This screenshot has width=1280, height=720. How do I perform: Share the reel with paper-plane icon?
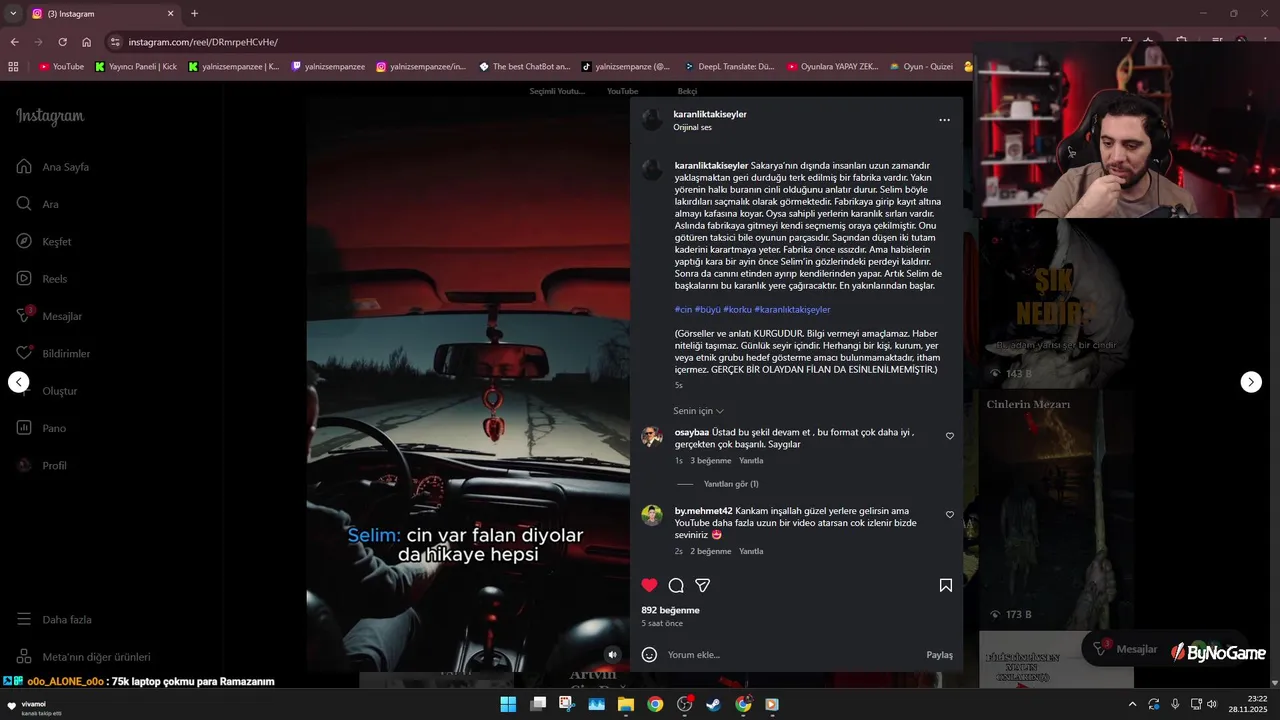[703, 585]
